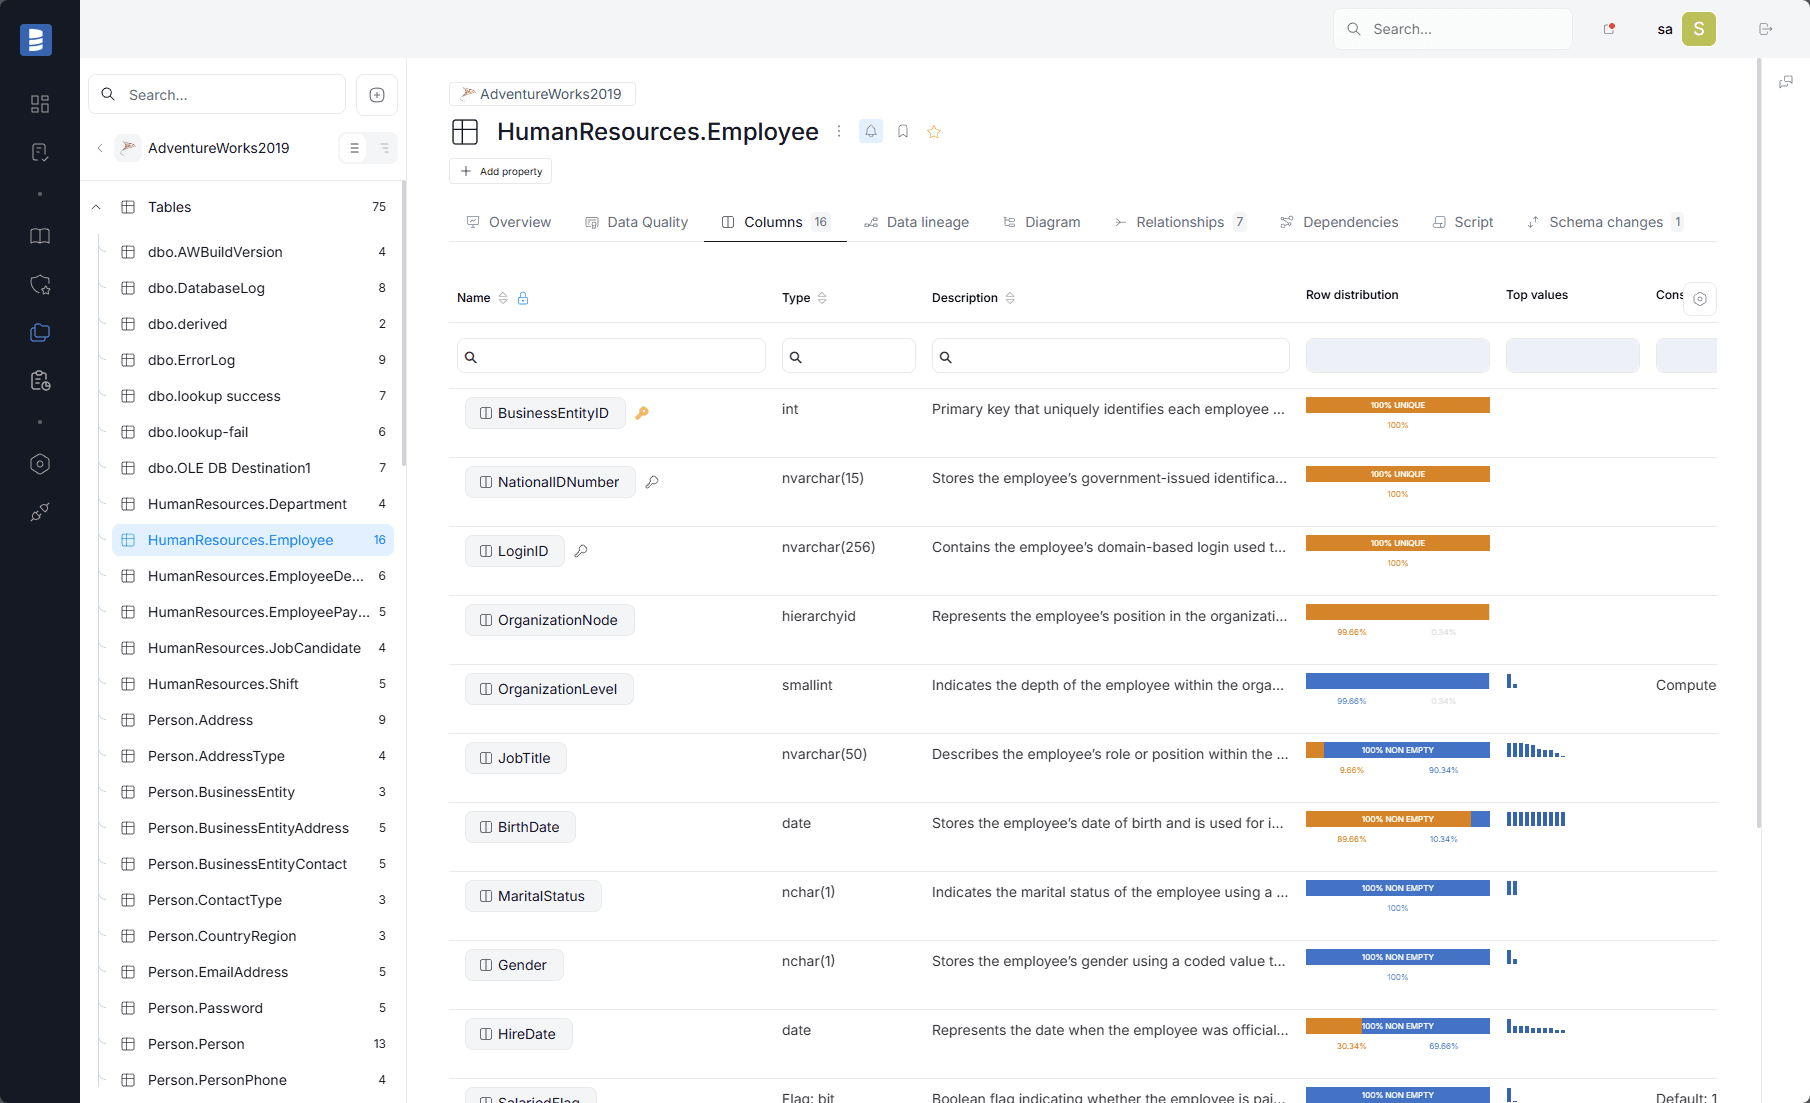Open the Schema changes tab

pos(1605,222)
